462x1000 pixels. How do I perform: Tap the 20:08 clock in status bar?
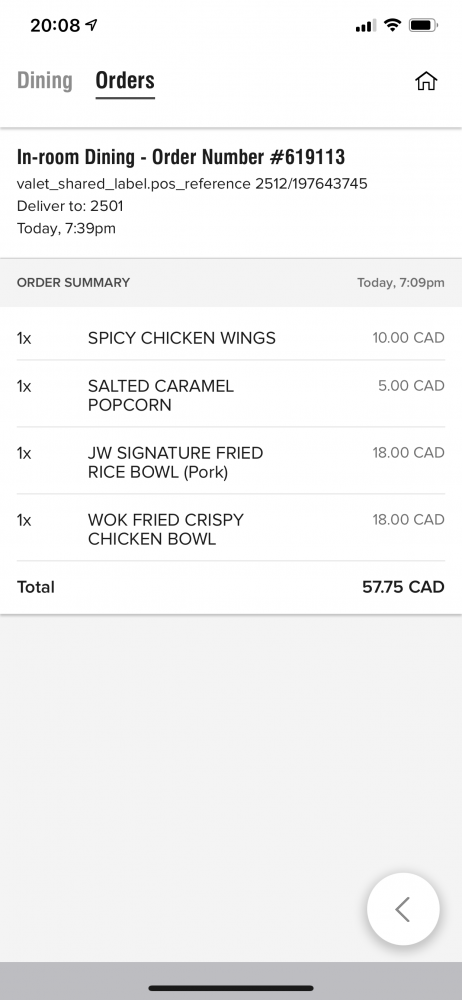pyautogui.click(x=56, y=26)
